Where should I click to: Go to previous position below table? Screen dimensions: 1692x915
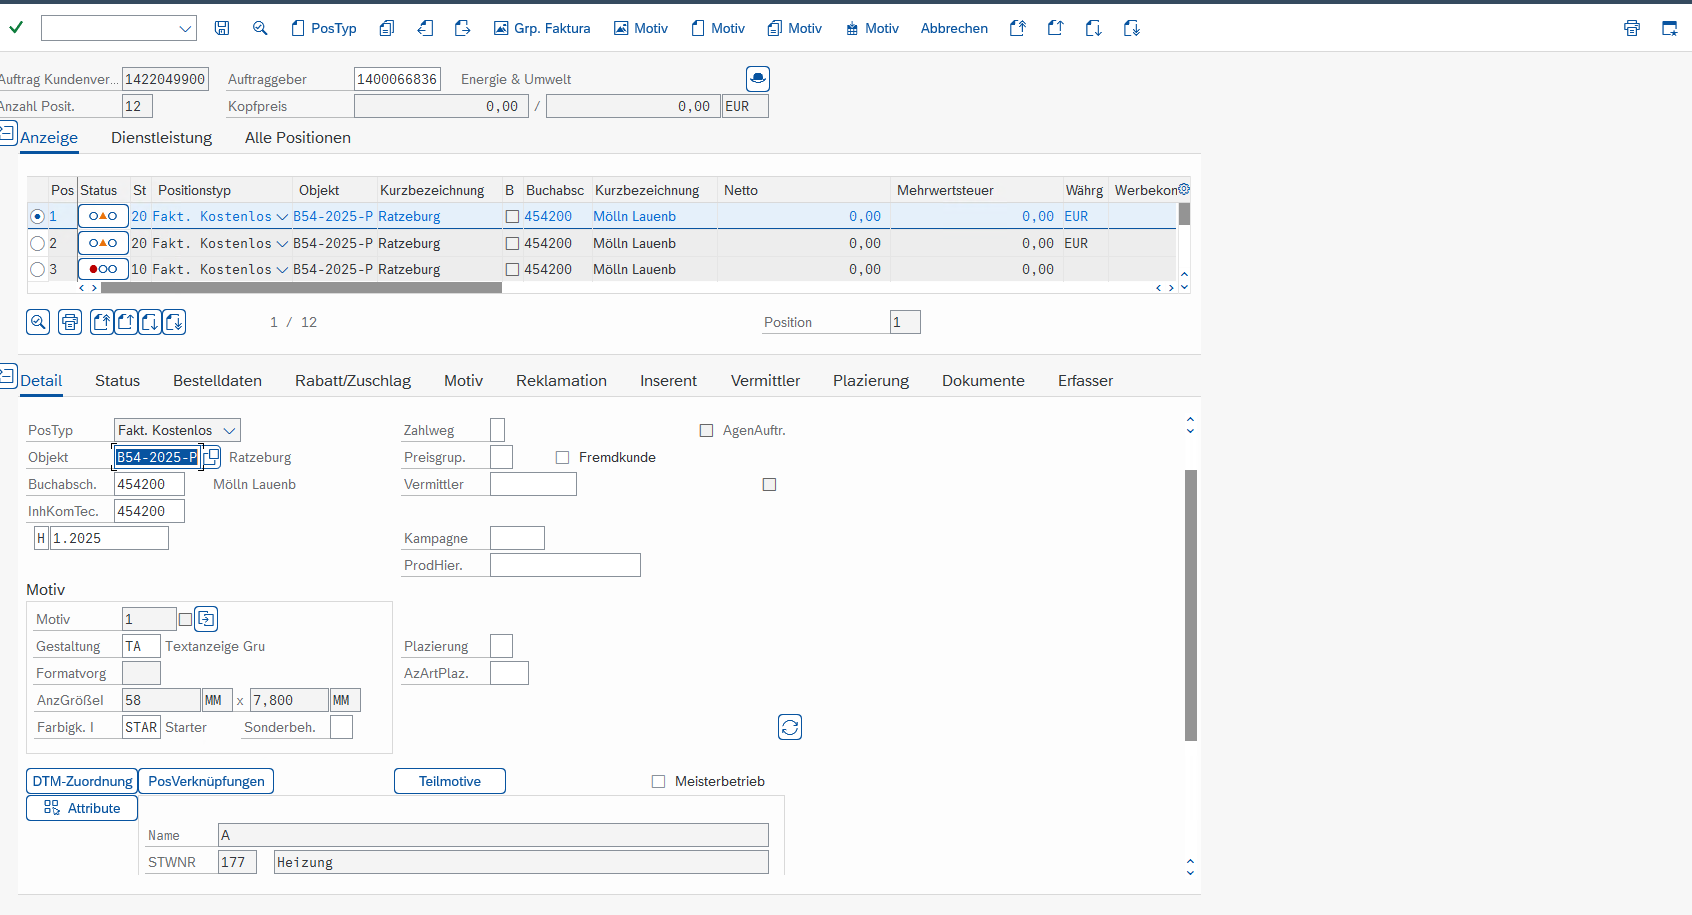coord(126,322)
